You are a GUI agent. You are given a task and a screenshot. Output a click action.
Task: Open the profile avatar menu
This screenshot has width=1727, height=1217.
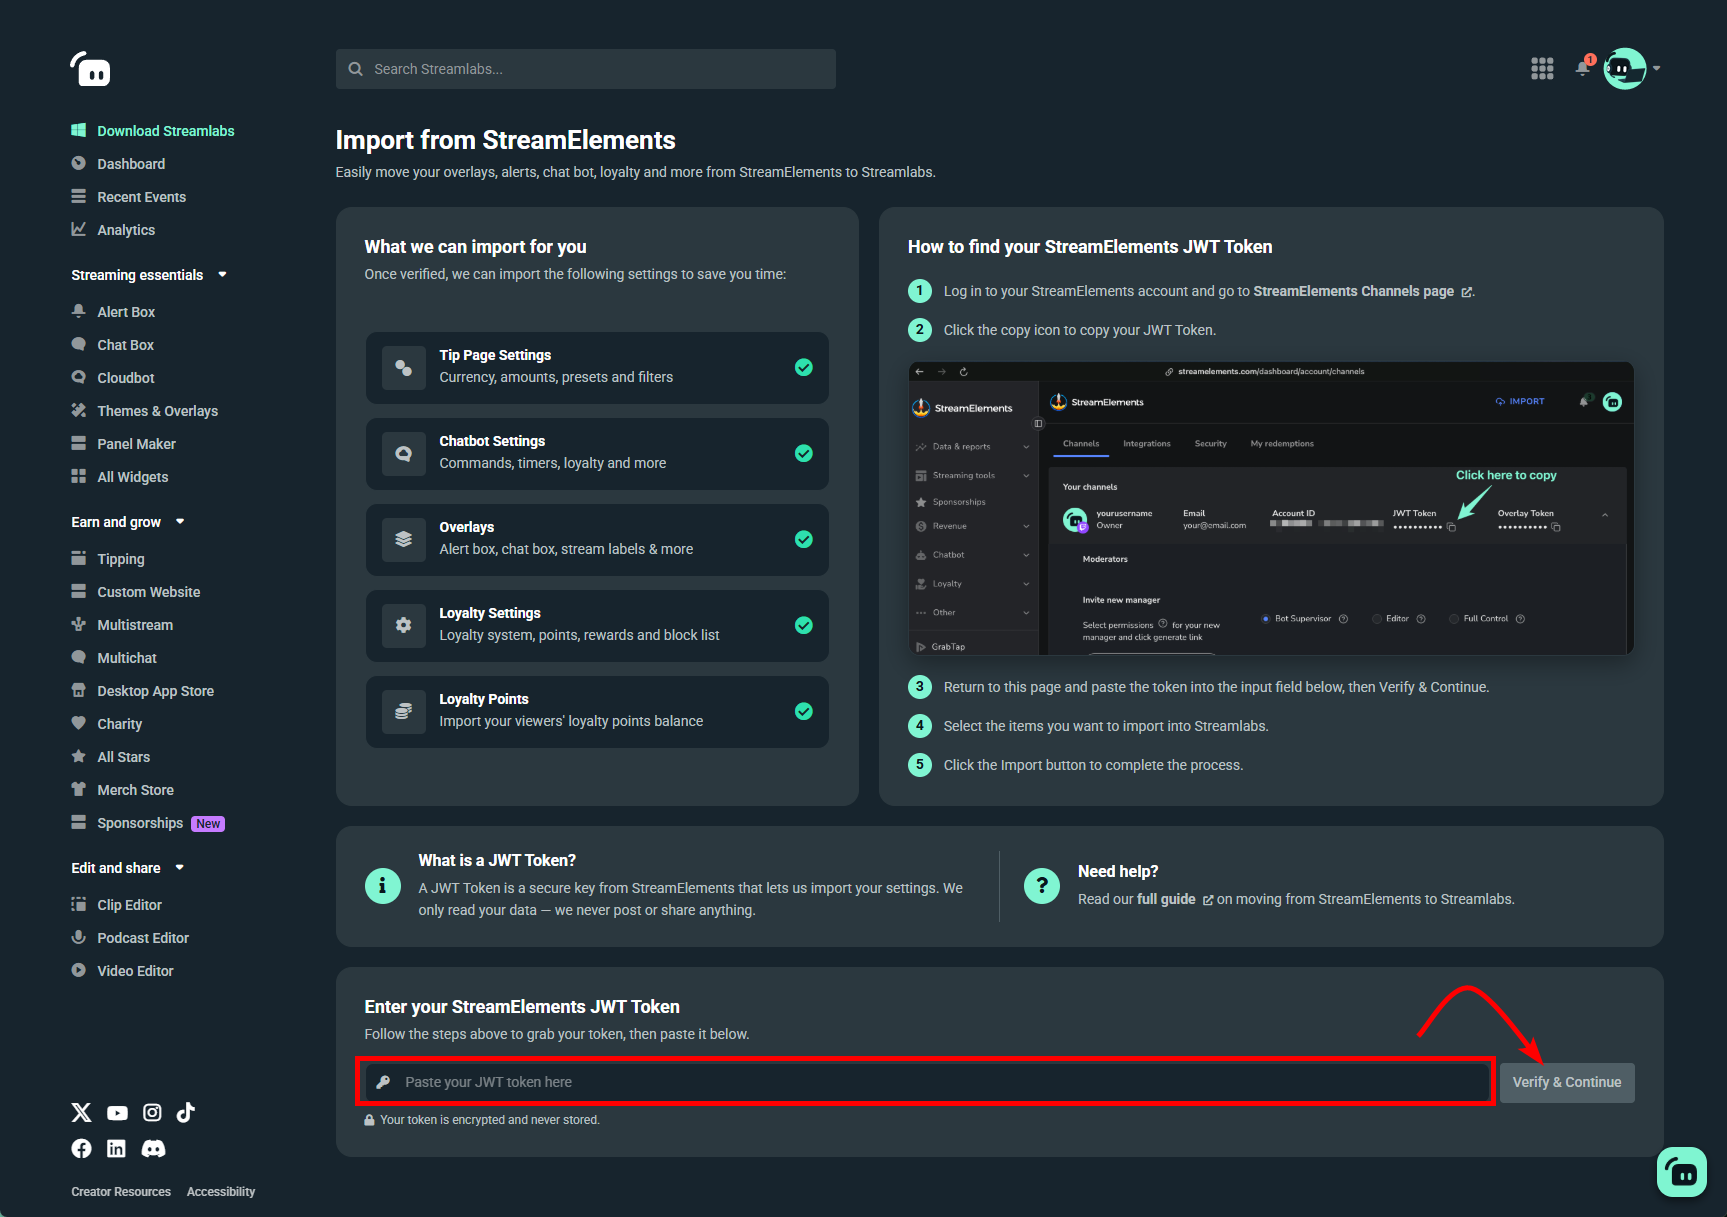1624,68
